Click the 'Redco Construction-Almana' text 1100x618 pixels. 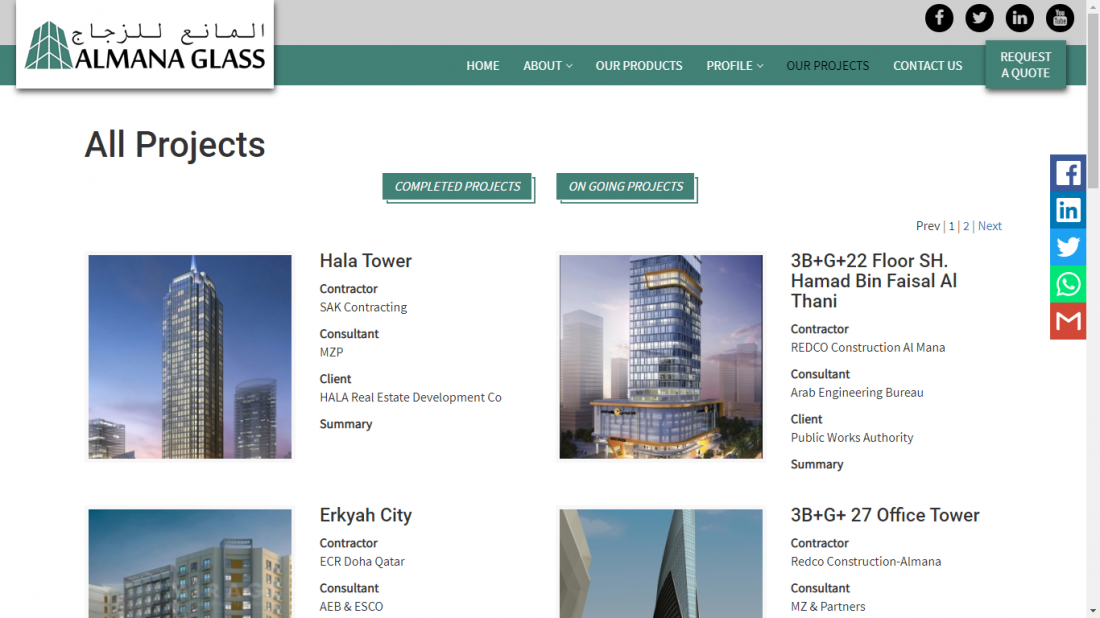(866, 562)
